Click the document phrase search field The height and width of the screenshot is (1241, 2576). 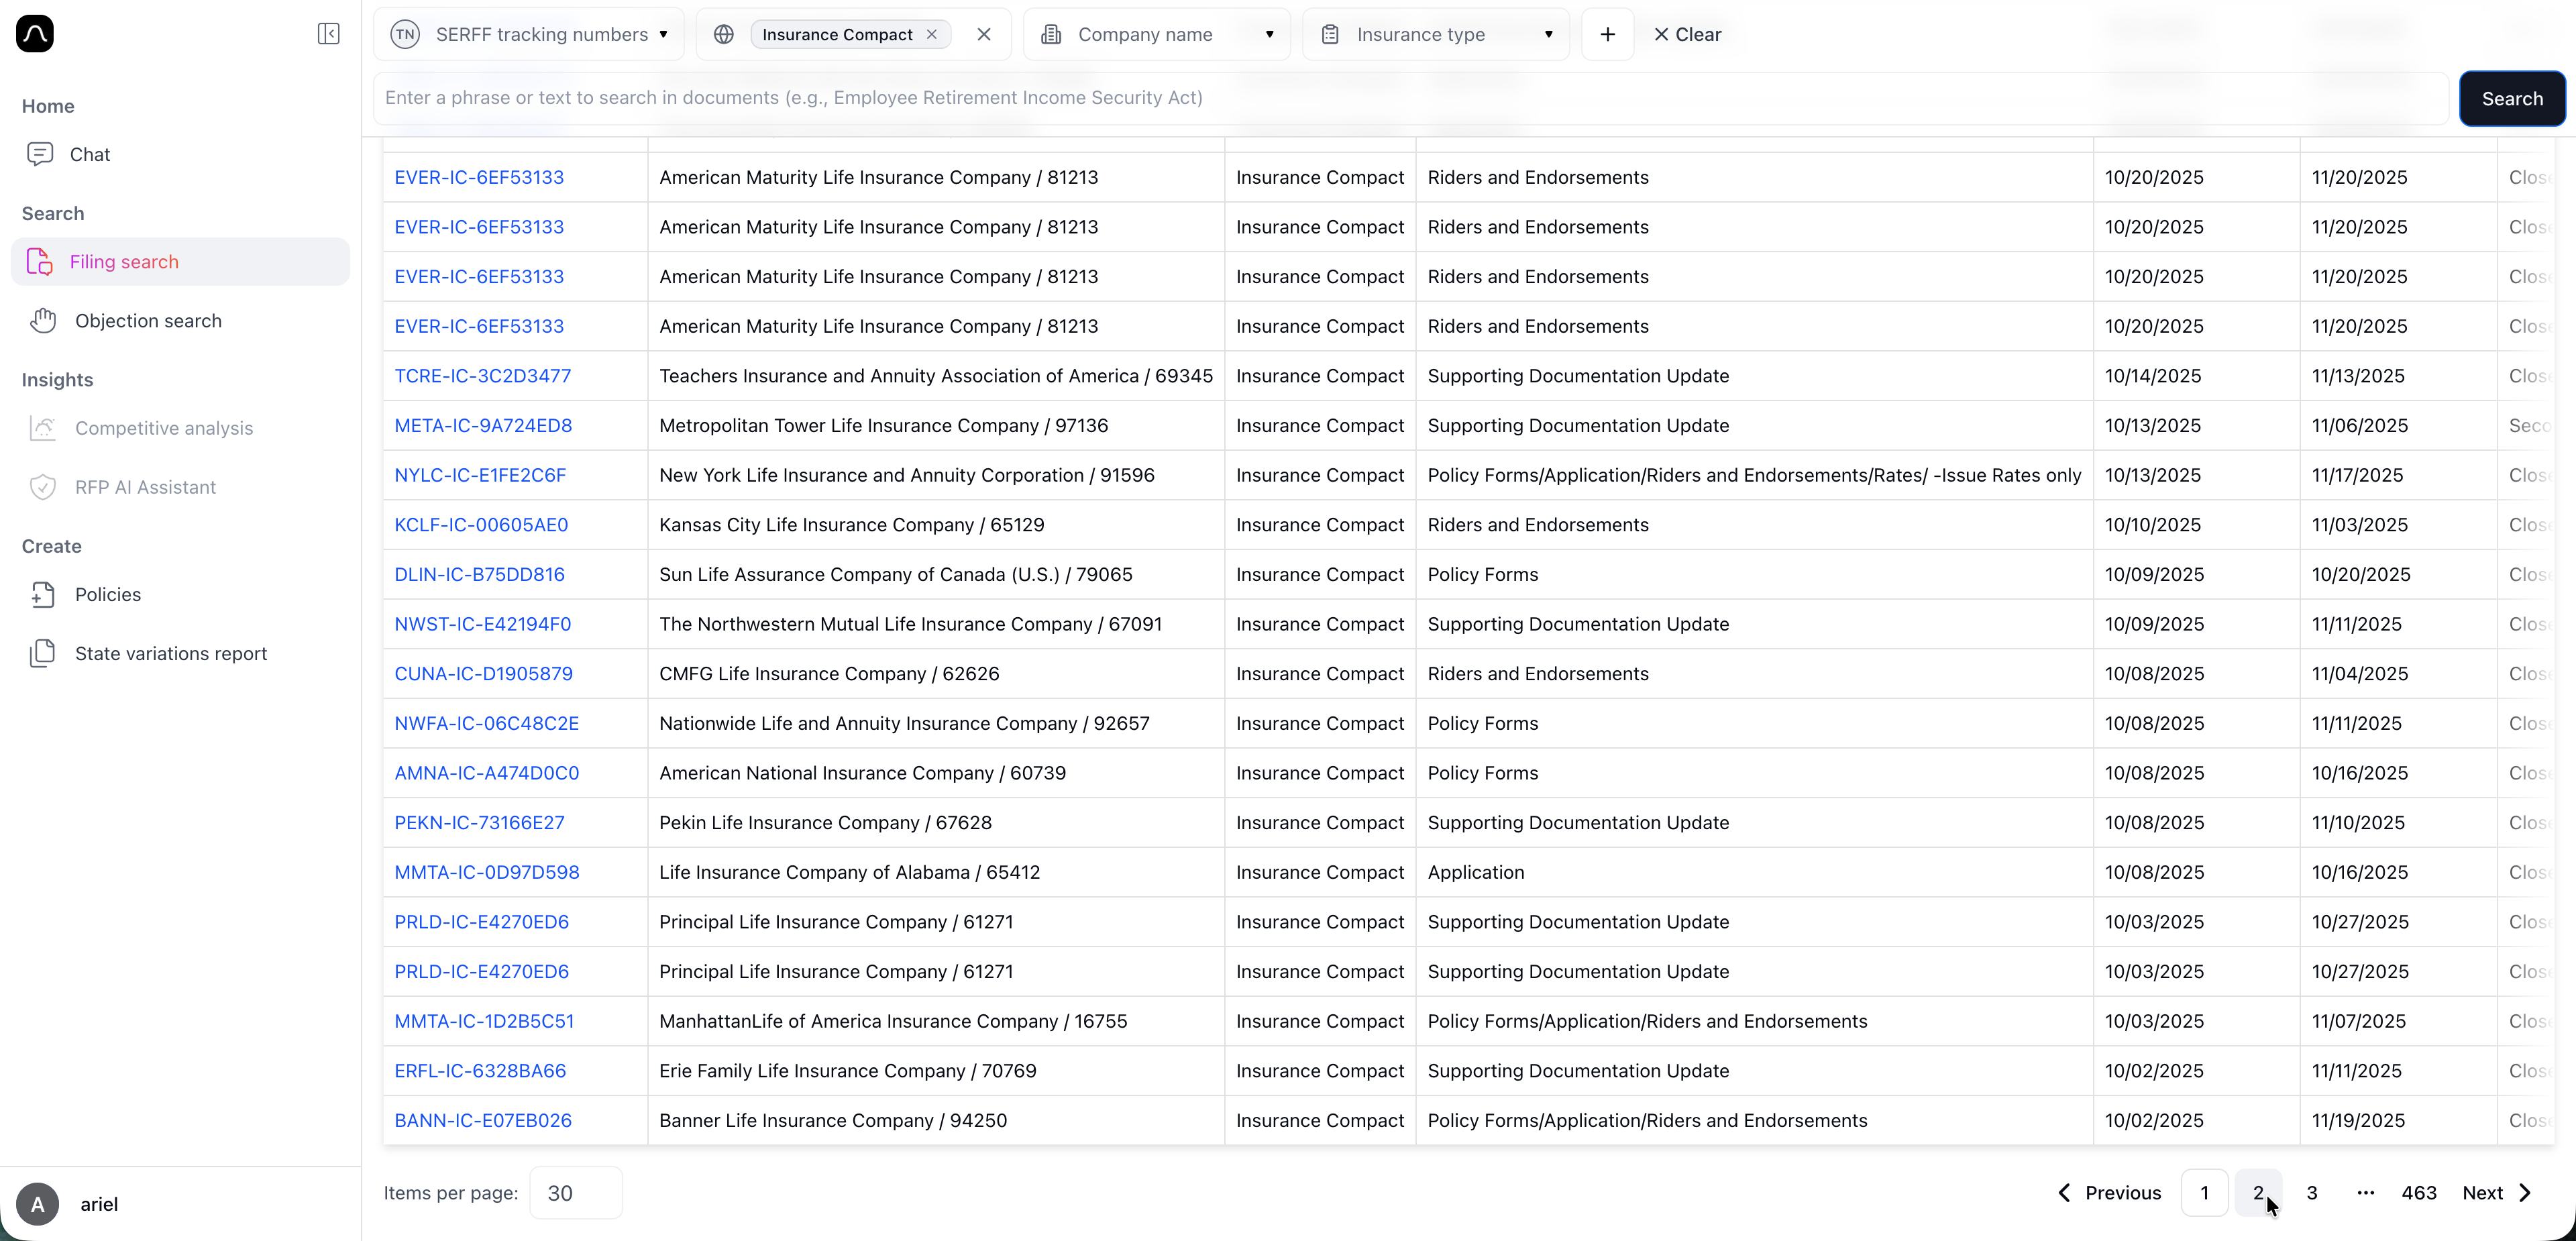[1410, 98]
